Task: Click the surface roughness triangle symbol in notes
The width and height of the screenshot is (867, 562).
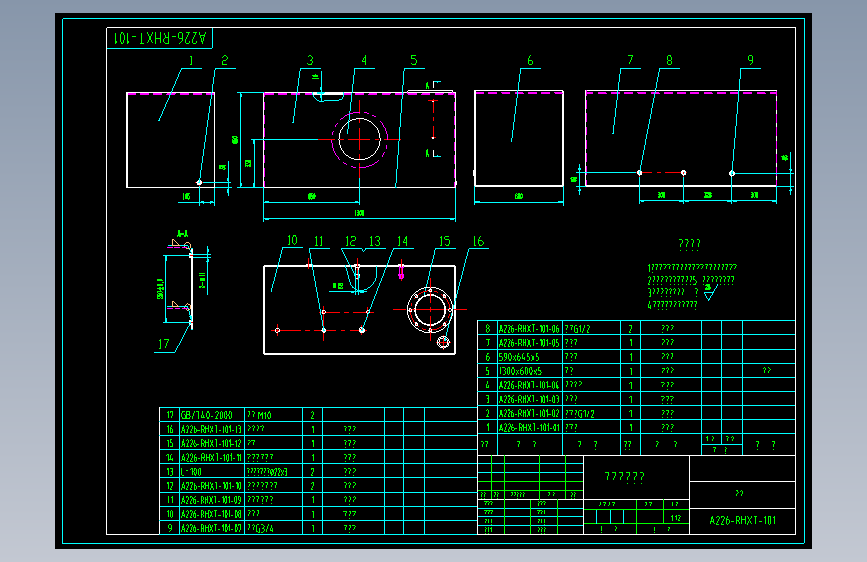Action: [710, 292]
